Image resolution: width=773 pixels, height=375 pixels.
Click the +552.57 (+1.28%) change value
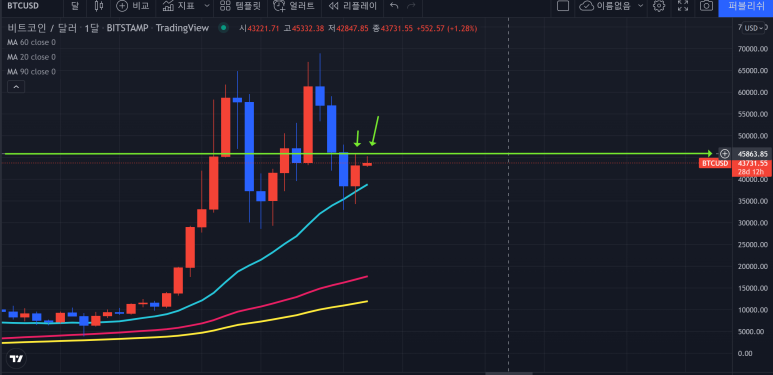[x=447, y=29]
